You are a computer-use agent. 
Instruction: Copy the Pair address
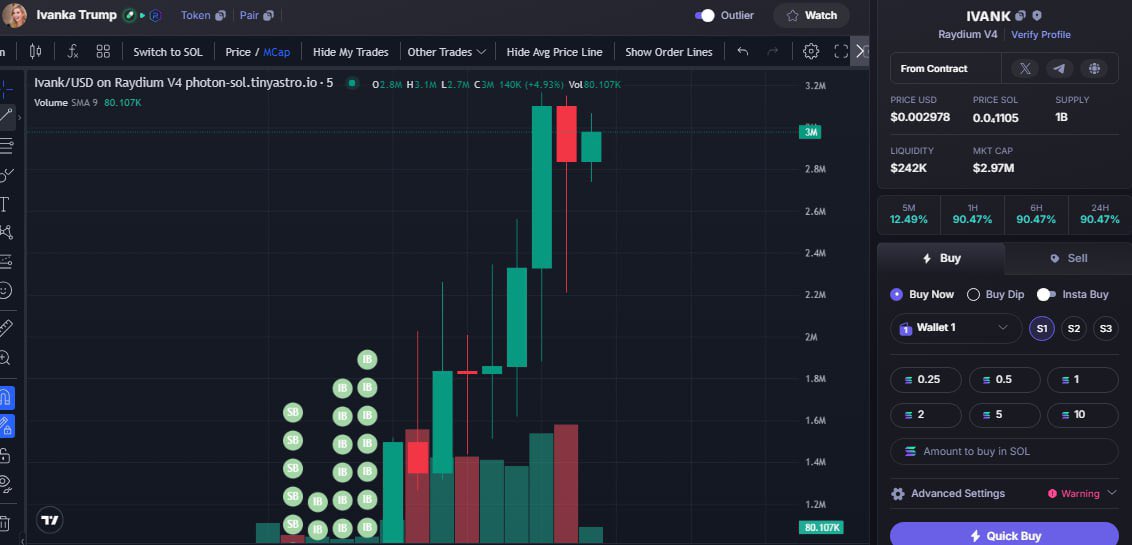[x=269, y=15]
